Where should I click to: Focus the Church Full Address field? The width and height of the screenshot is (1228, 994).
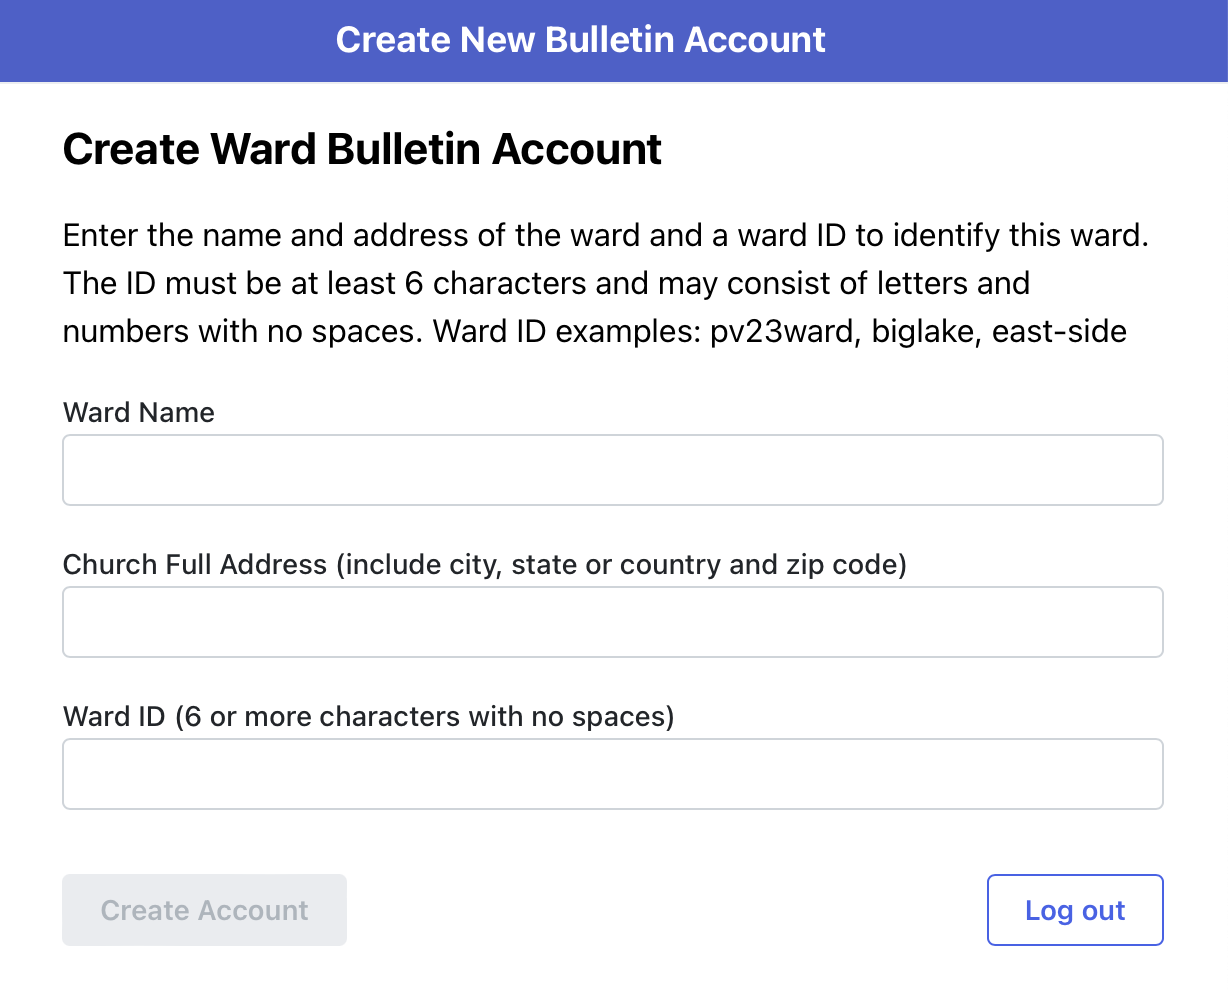click(x=612, y=621)
